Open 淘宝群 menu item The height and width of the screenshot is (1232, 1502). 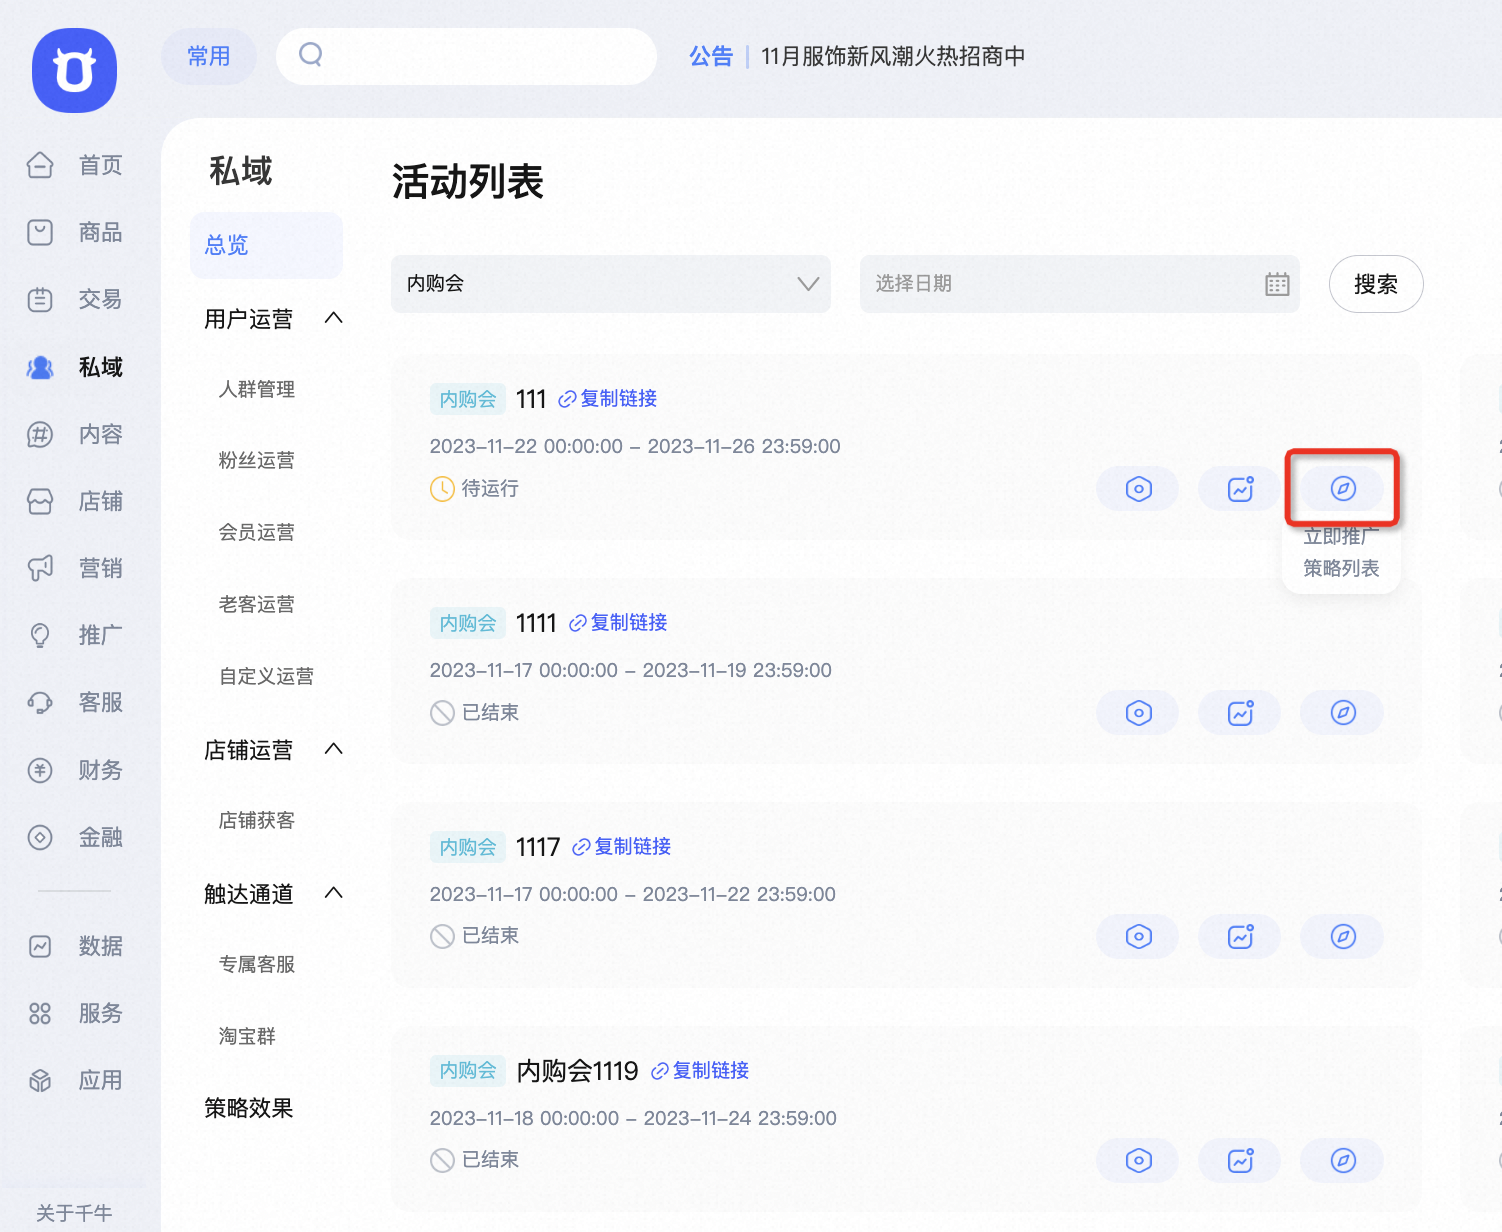point(247,1036)
